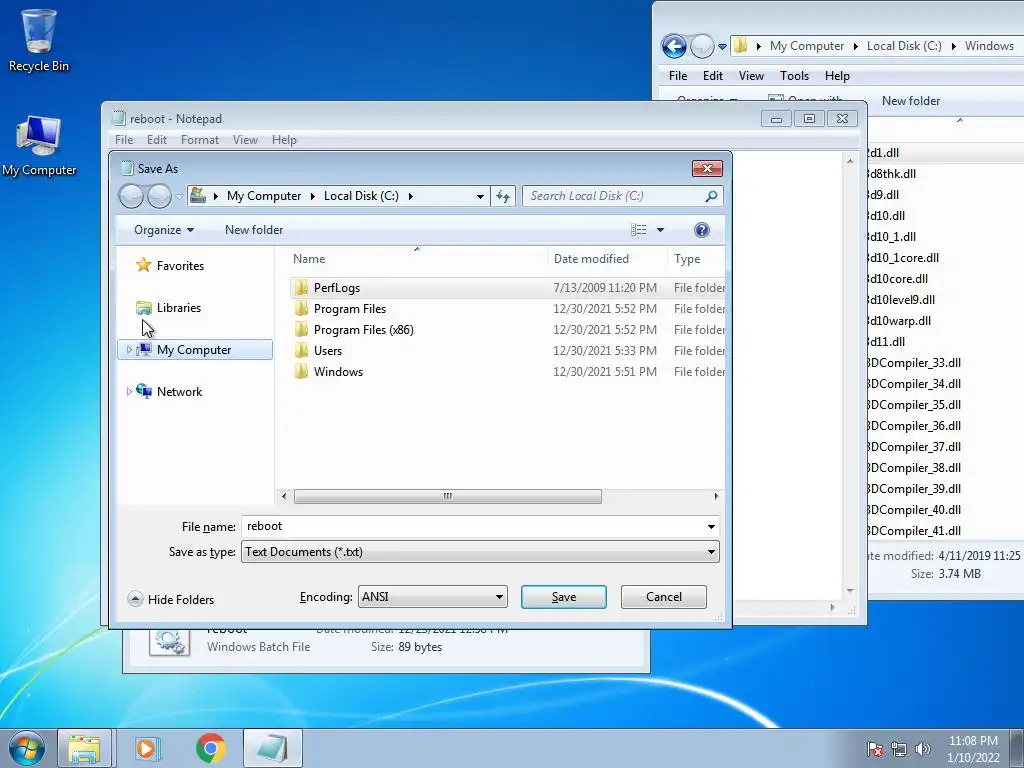This screenshot has width=1024, height=768.
Task: Open the address bar history dropdown
Action: pyautogui.click(x=480, y=196)
